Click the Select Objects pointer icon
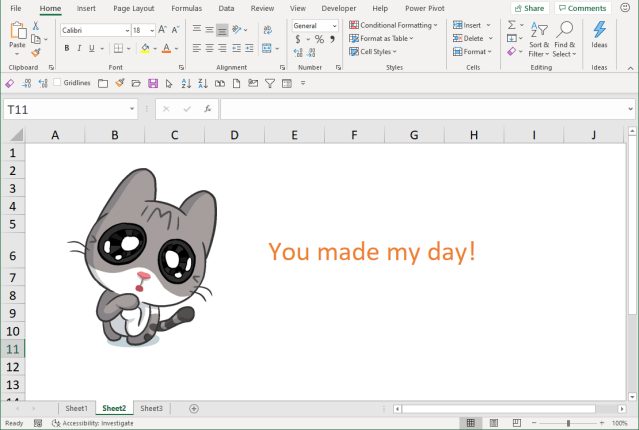Viewport: 639px width, 430px height. 169,84
